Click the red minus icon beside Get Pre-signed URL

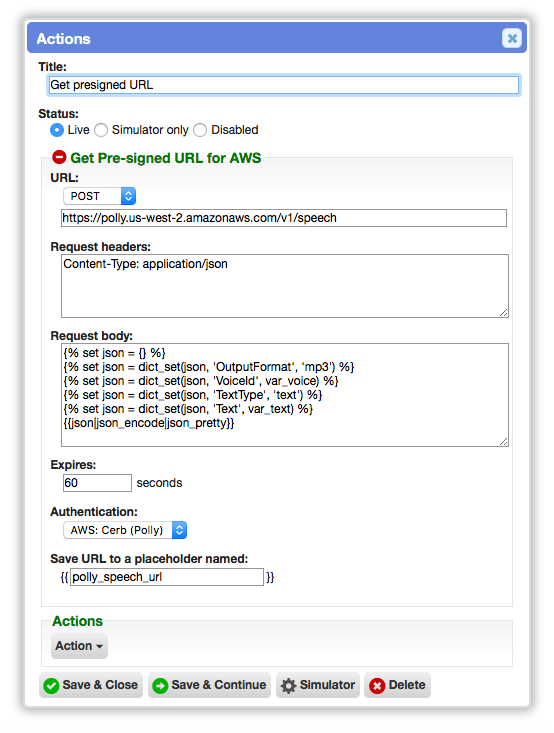[x=59, y=157]
